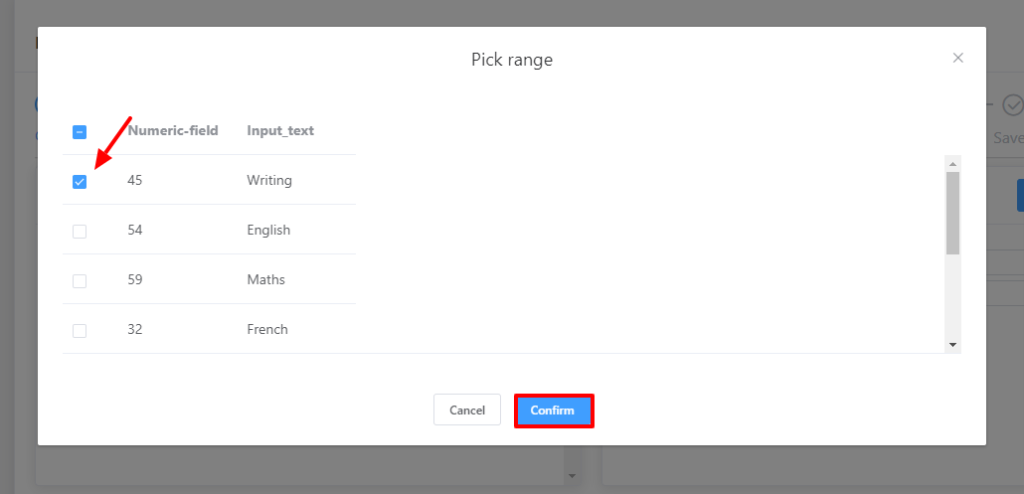Confirm the picked range
The image size is (1024, 494).
pyautogui.click(x=553, y=410)
